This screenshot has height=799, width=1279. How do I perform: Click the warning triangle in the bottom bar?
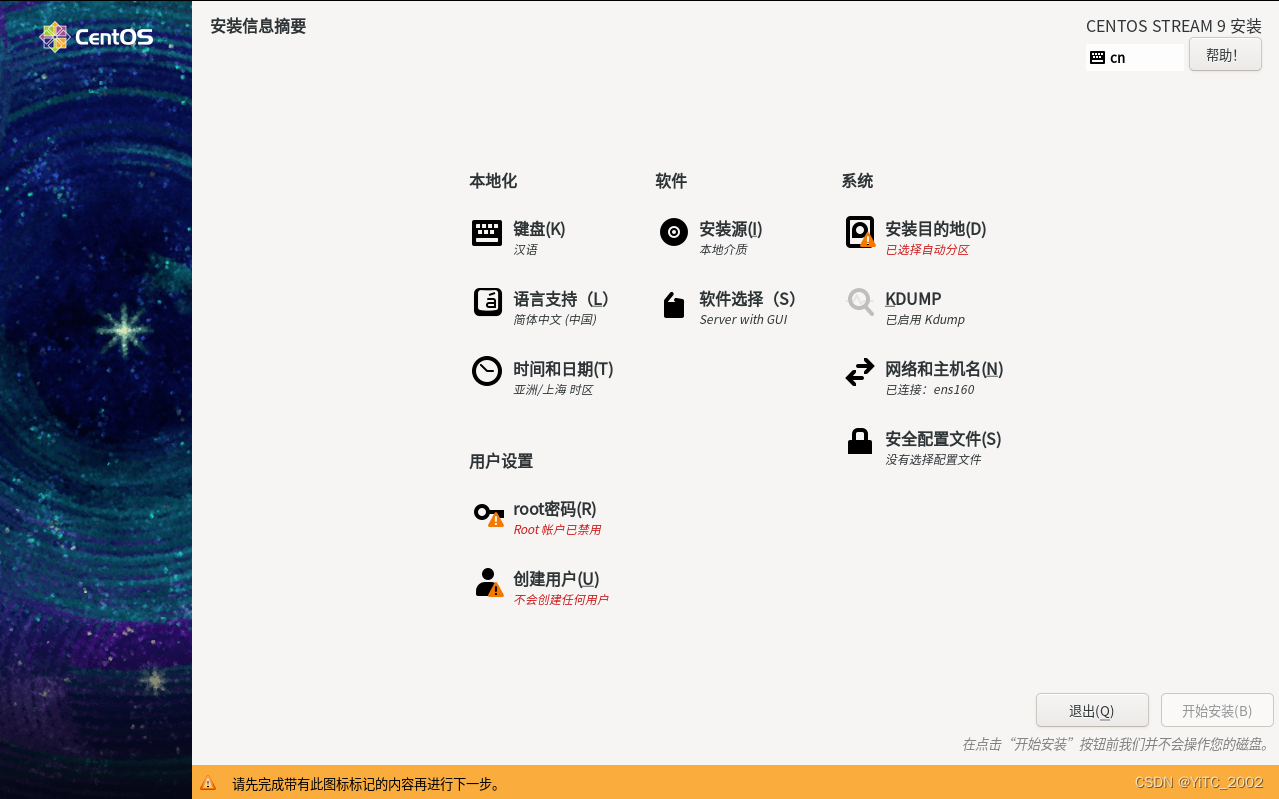pos(208,783)
